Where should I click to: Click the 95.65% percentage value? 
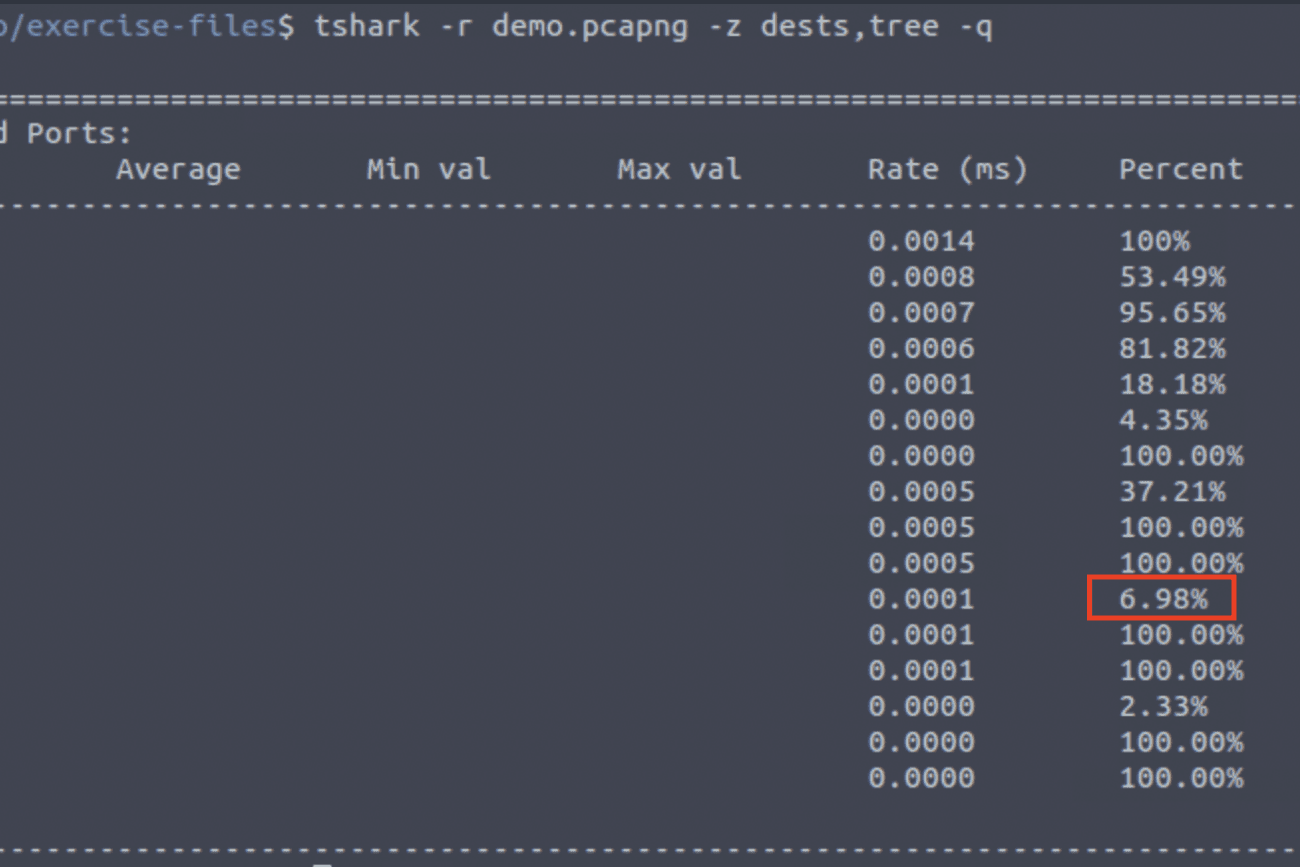[x=1172, y=312]
